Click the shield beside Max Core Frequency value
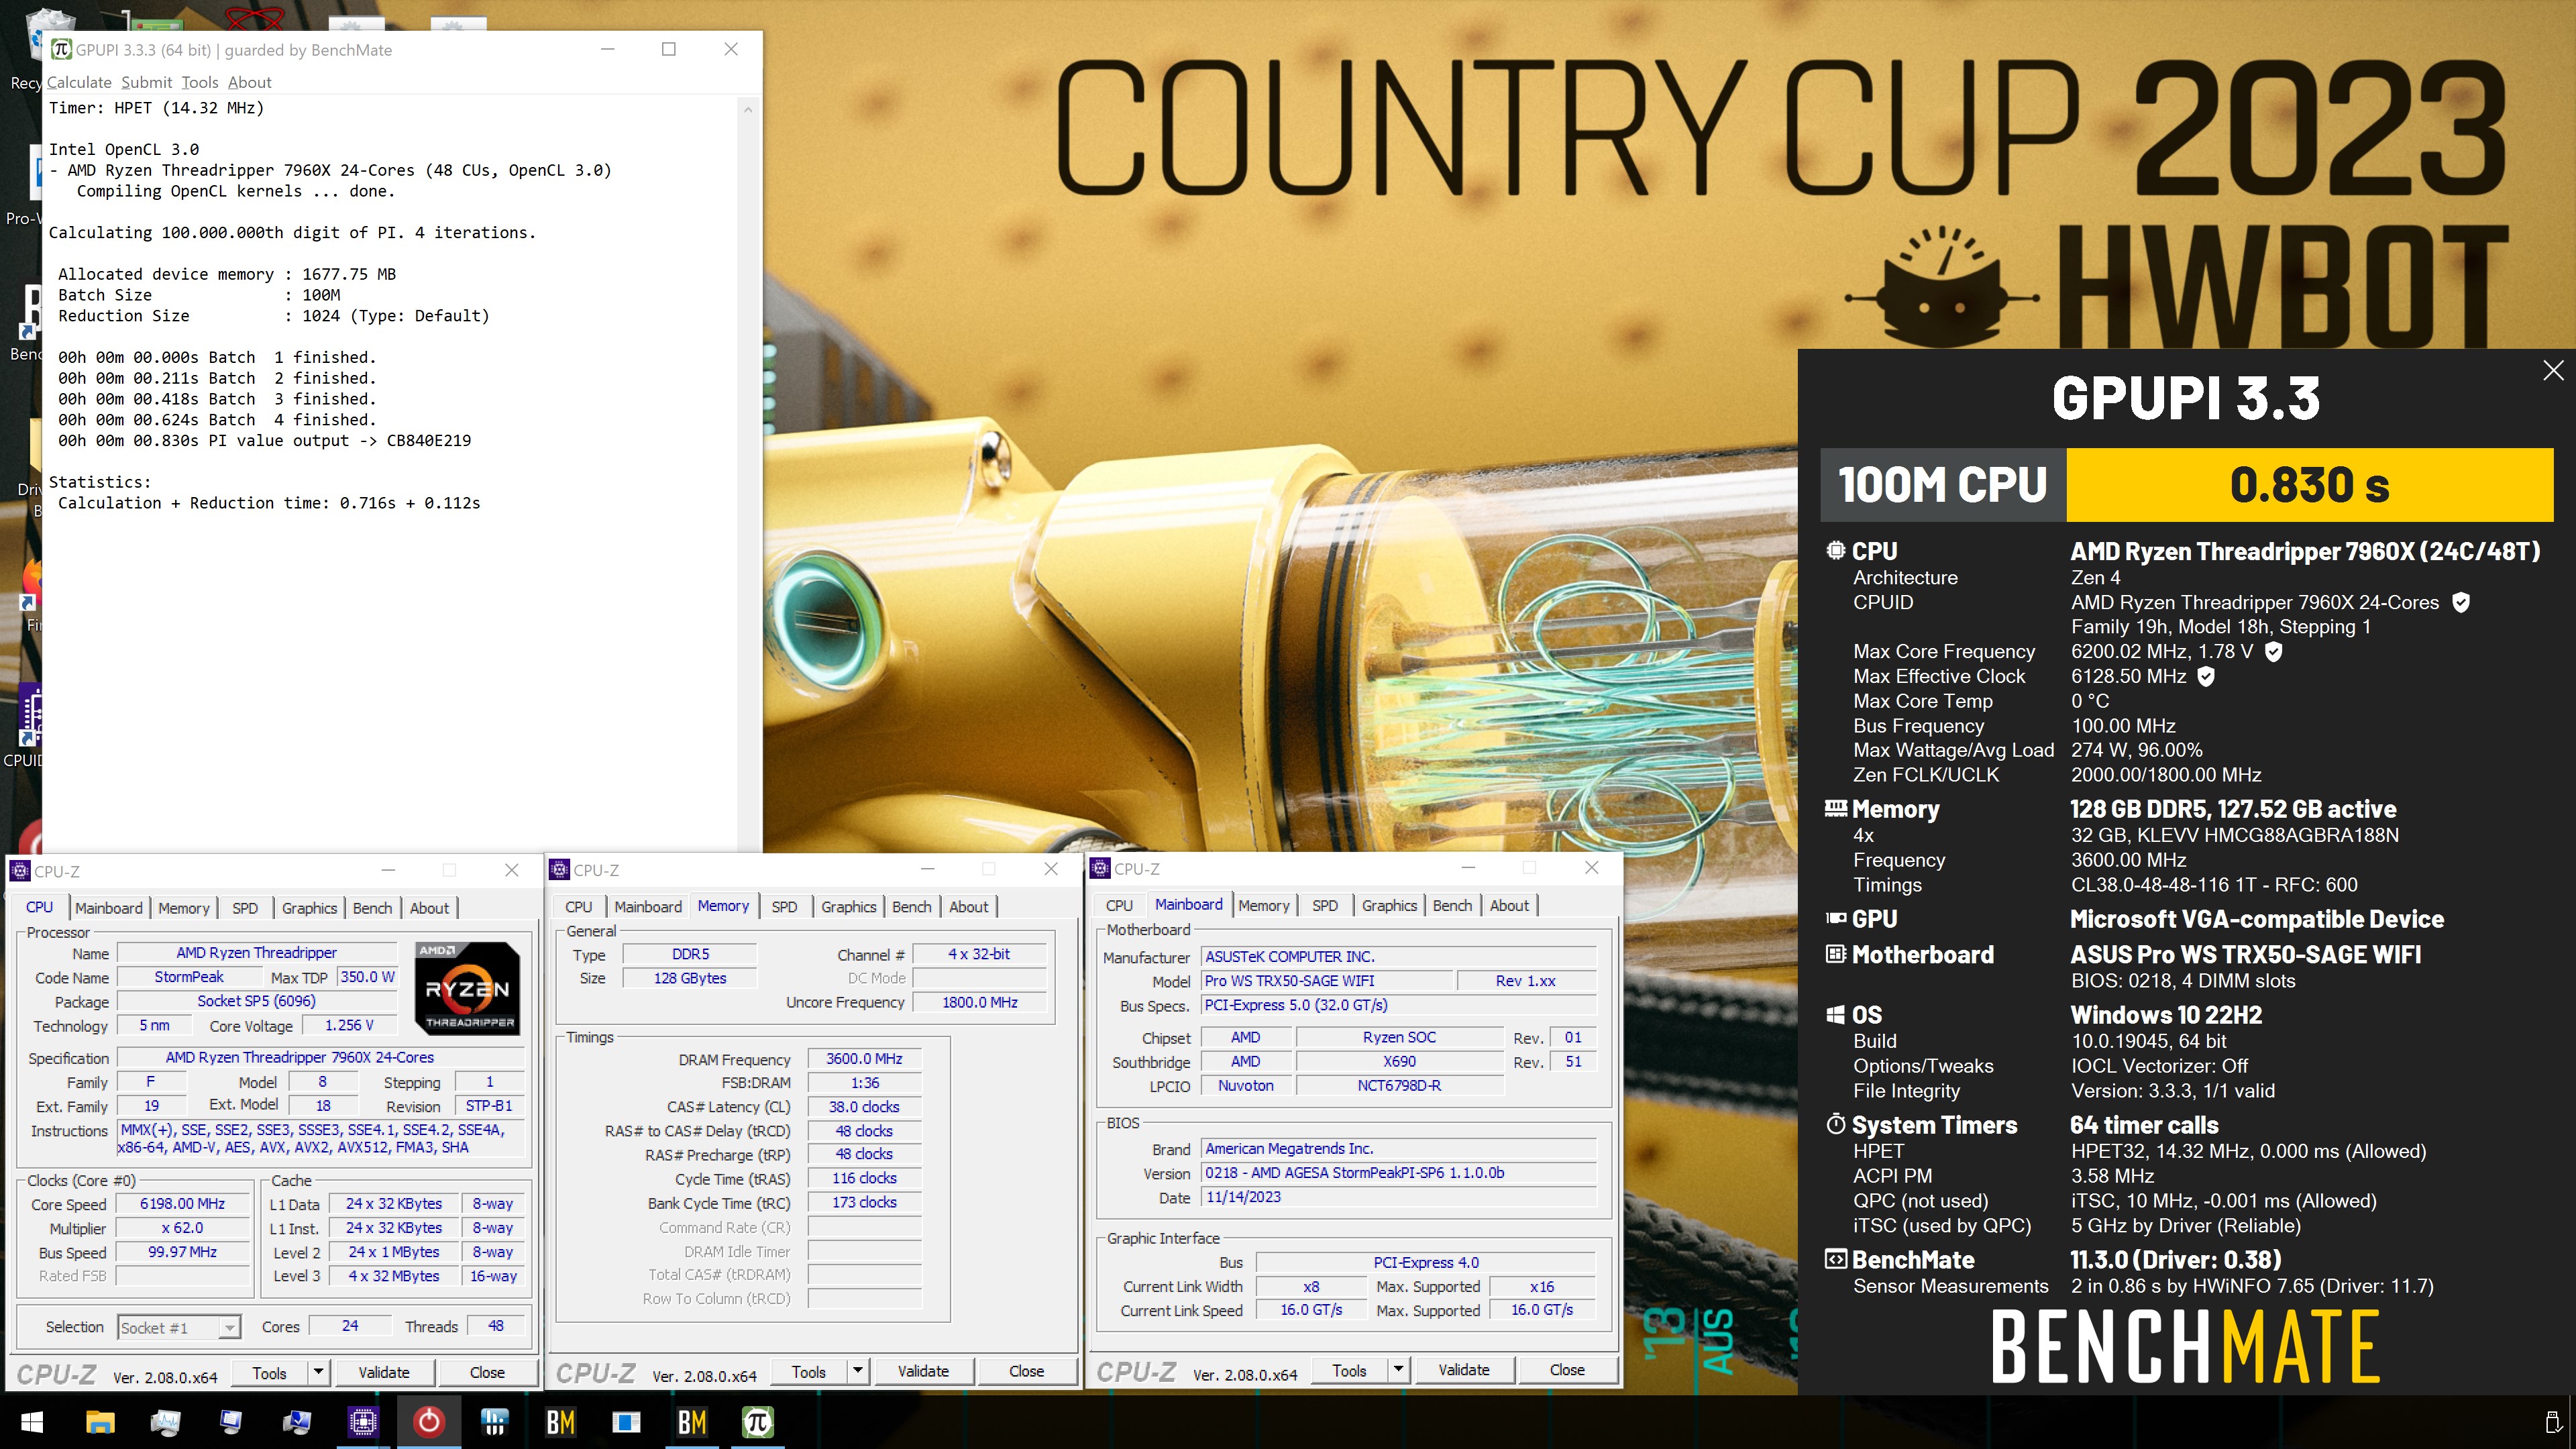Image resolution: width=2576 pixels, height=1449 pixels. tap(2273, 651)
